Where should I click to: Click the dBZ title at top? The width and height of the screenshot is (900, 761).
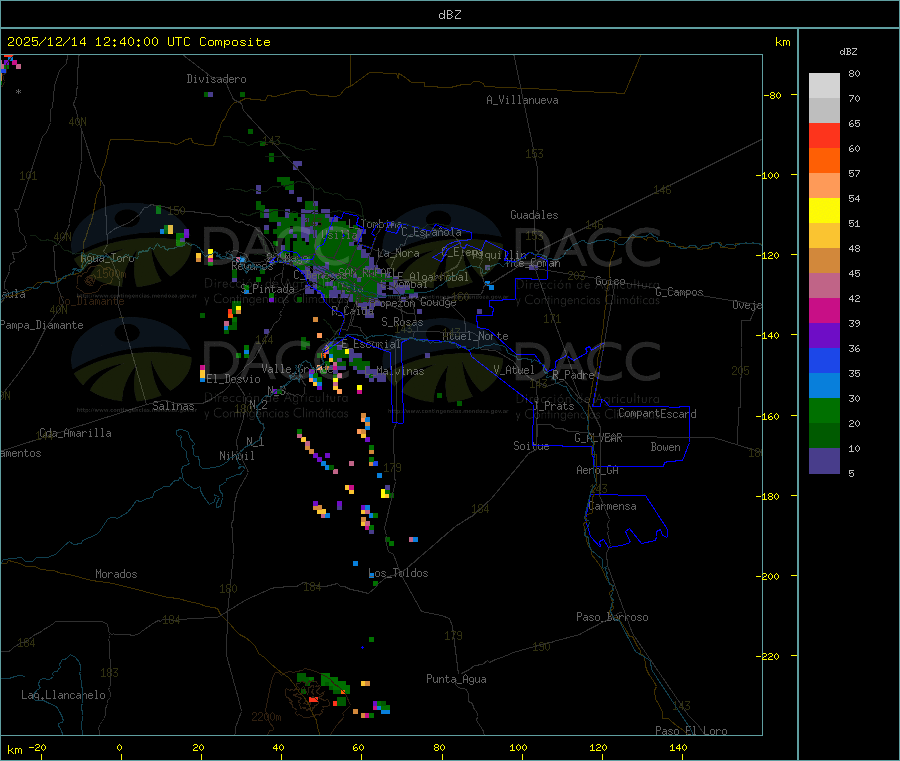point(449,15)
